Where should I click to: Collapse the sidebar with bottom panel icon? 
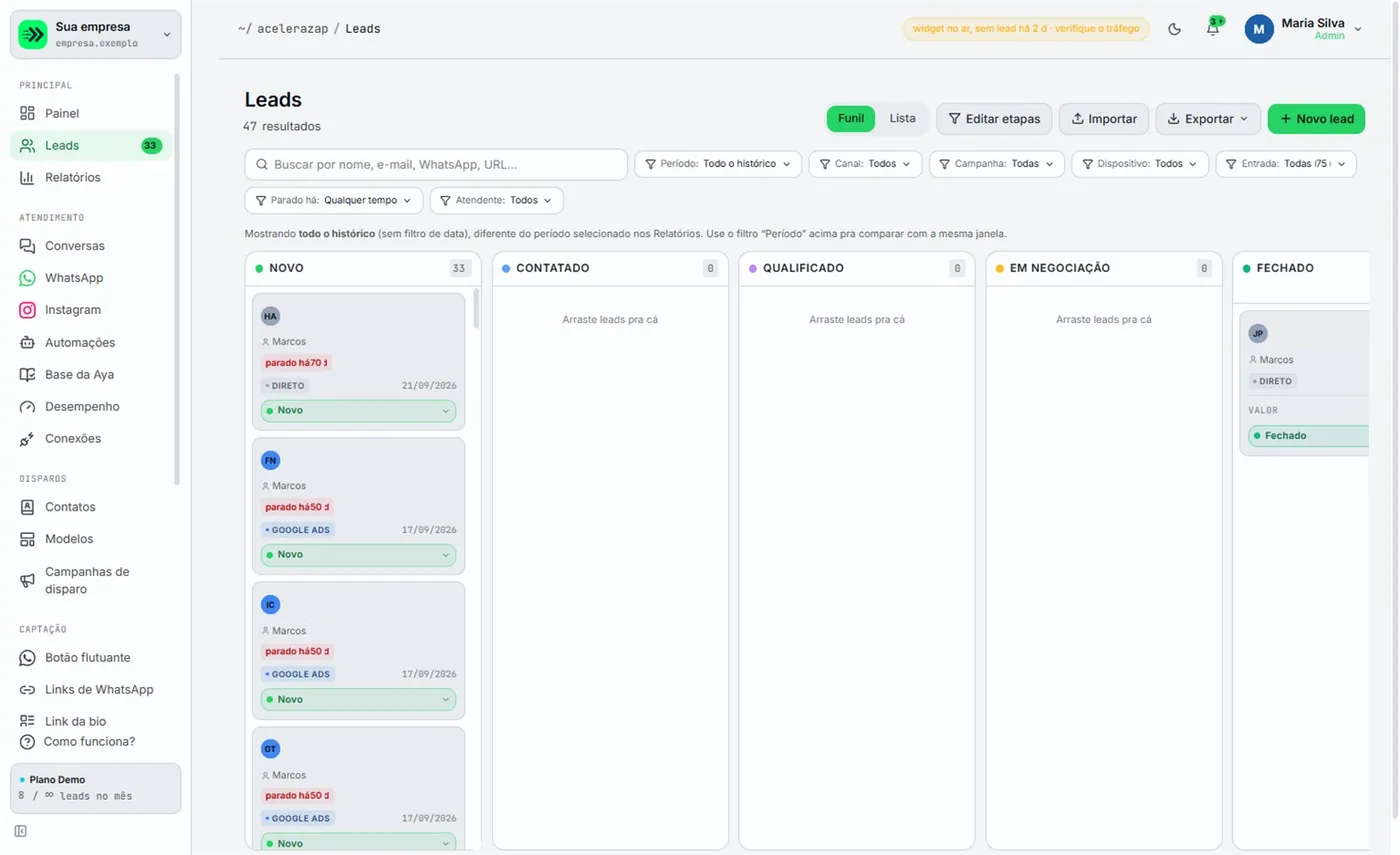pos(21,831)
